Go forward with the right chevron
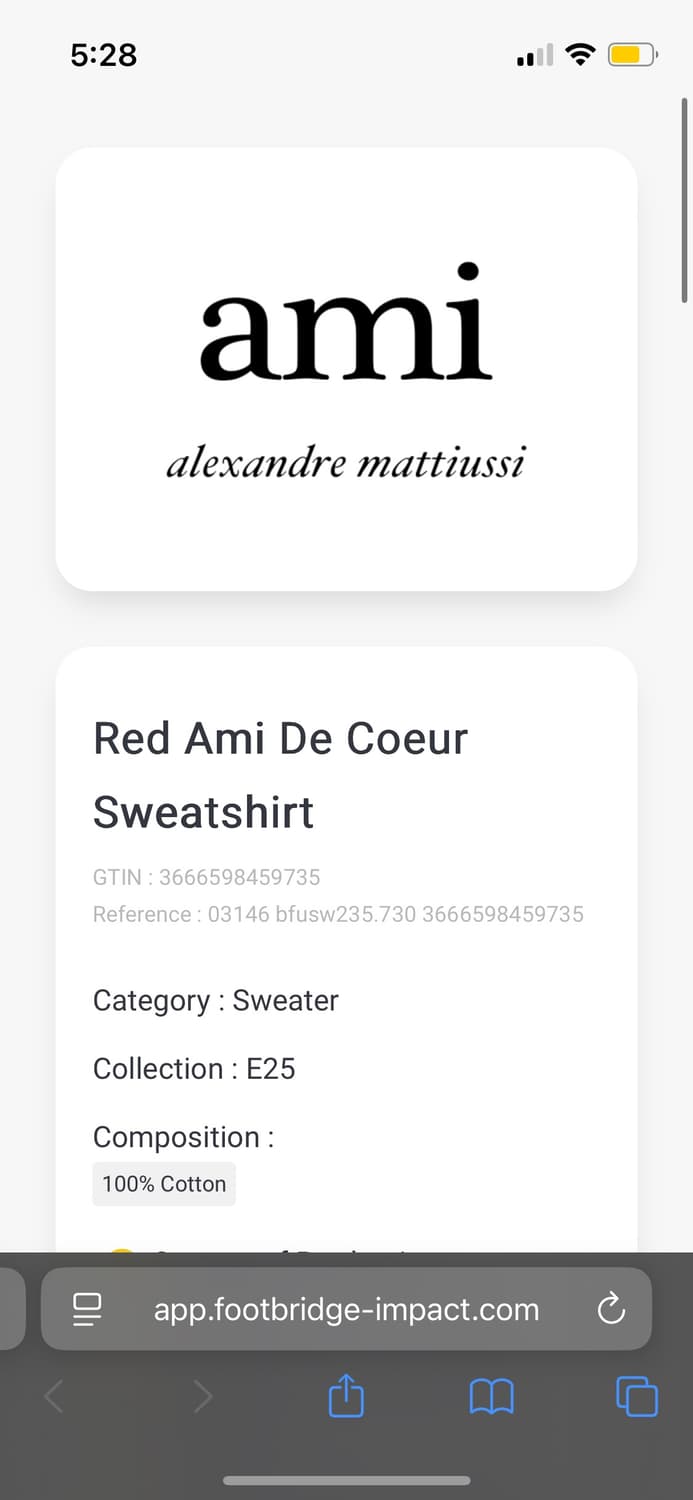 coord(203,1396)
